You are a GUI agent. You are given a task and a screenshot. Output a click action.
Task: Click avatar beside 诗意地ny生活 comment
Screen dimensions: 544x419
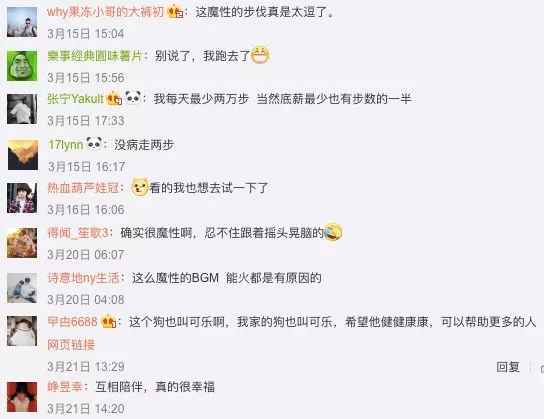pyautogui.click(x=22, y=288)
